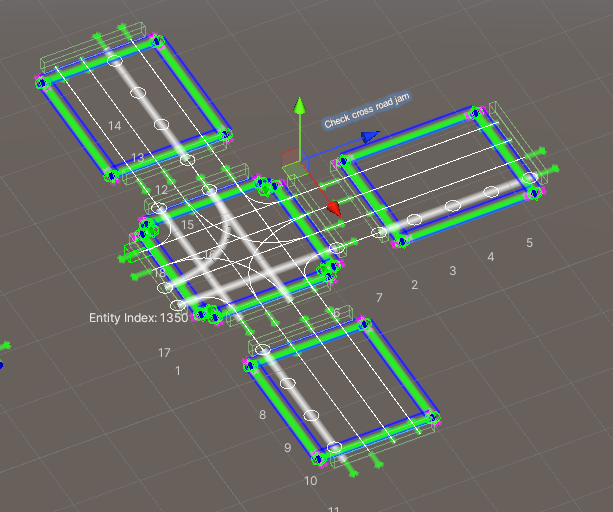This screenshot has height=512, width=613.
Task: Click the green plane square of move gizmo
Action: click(294, 170)
